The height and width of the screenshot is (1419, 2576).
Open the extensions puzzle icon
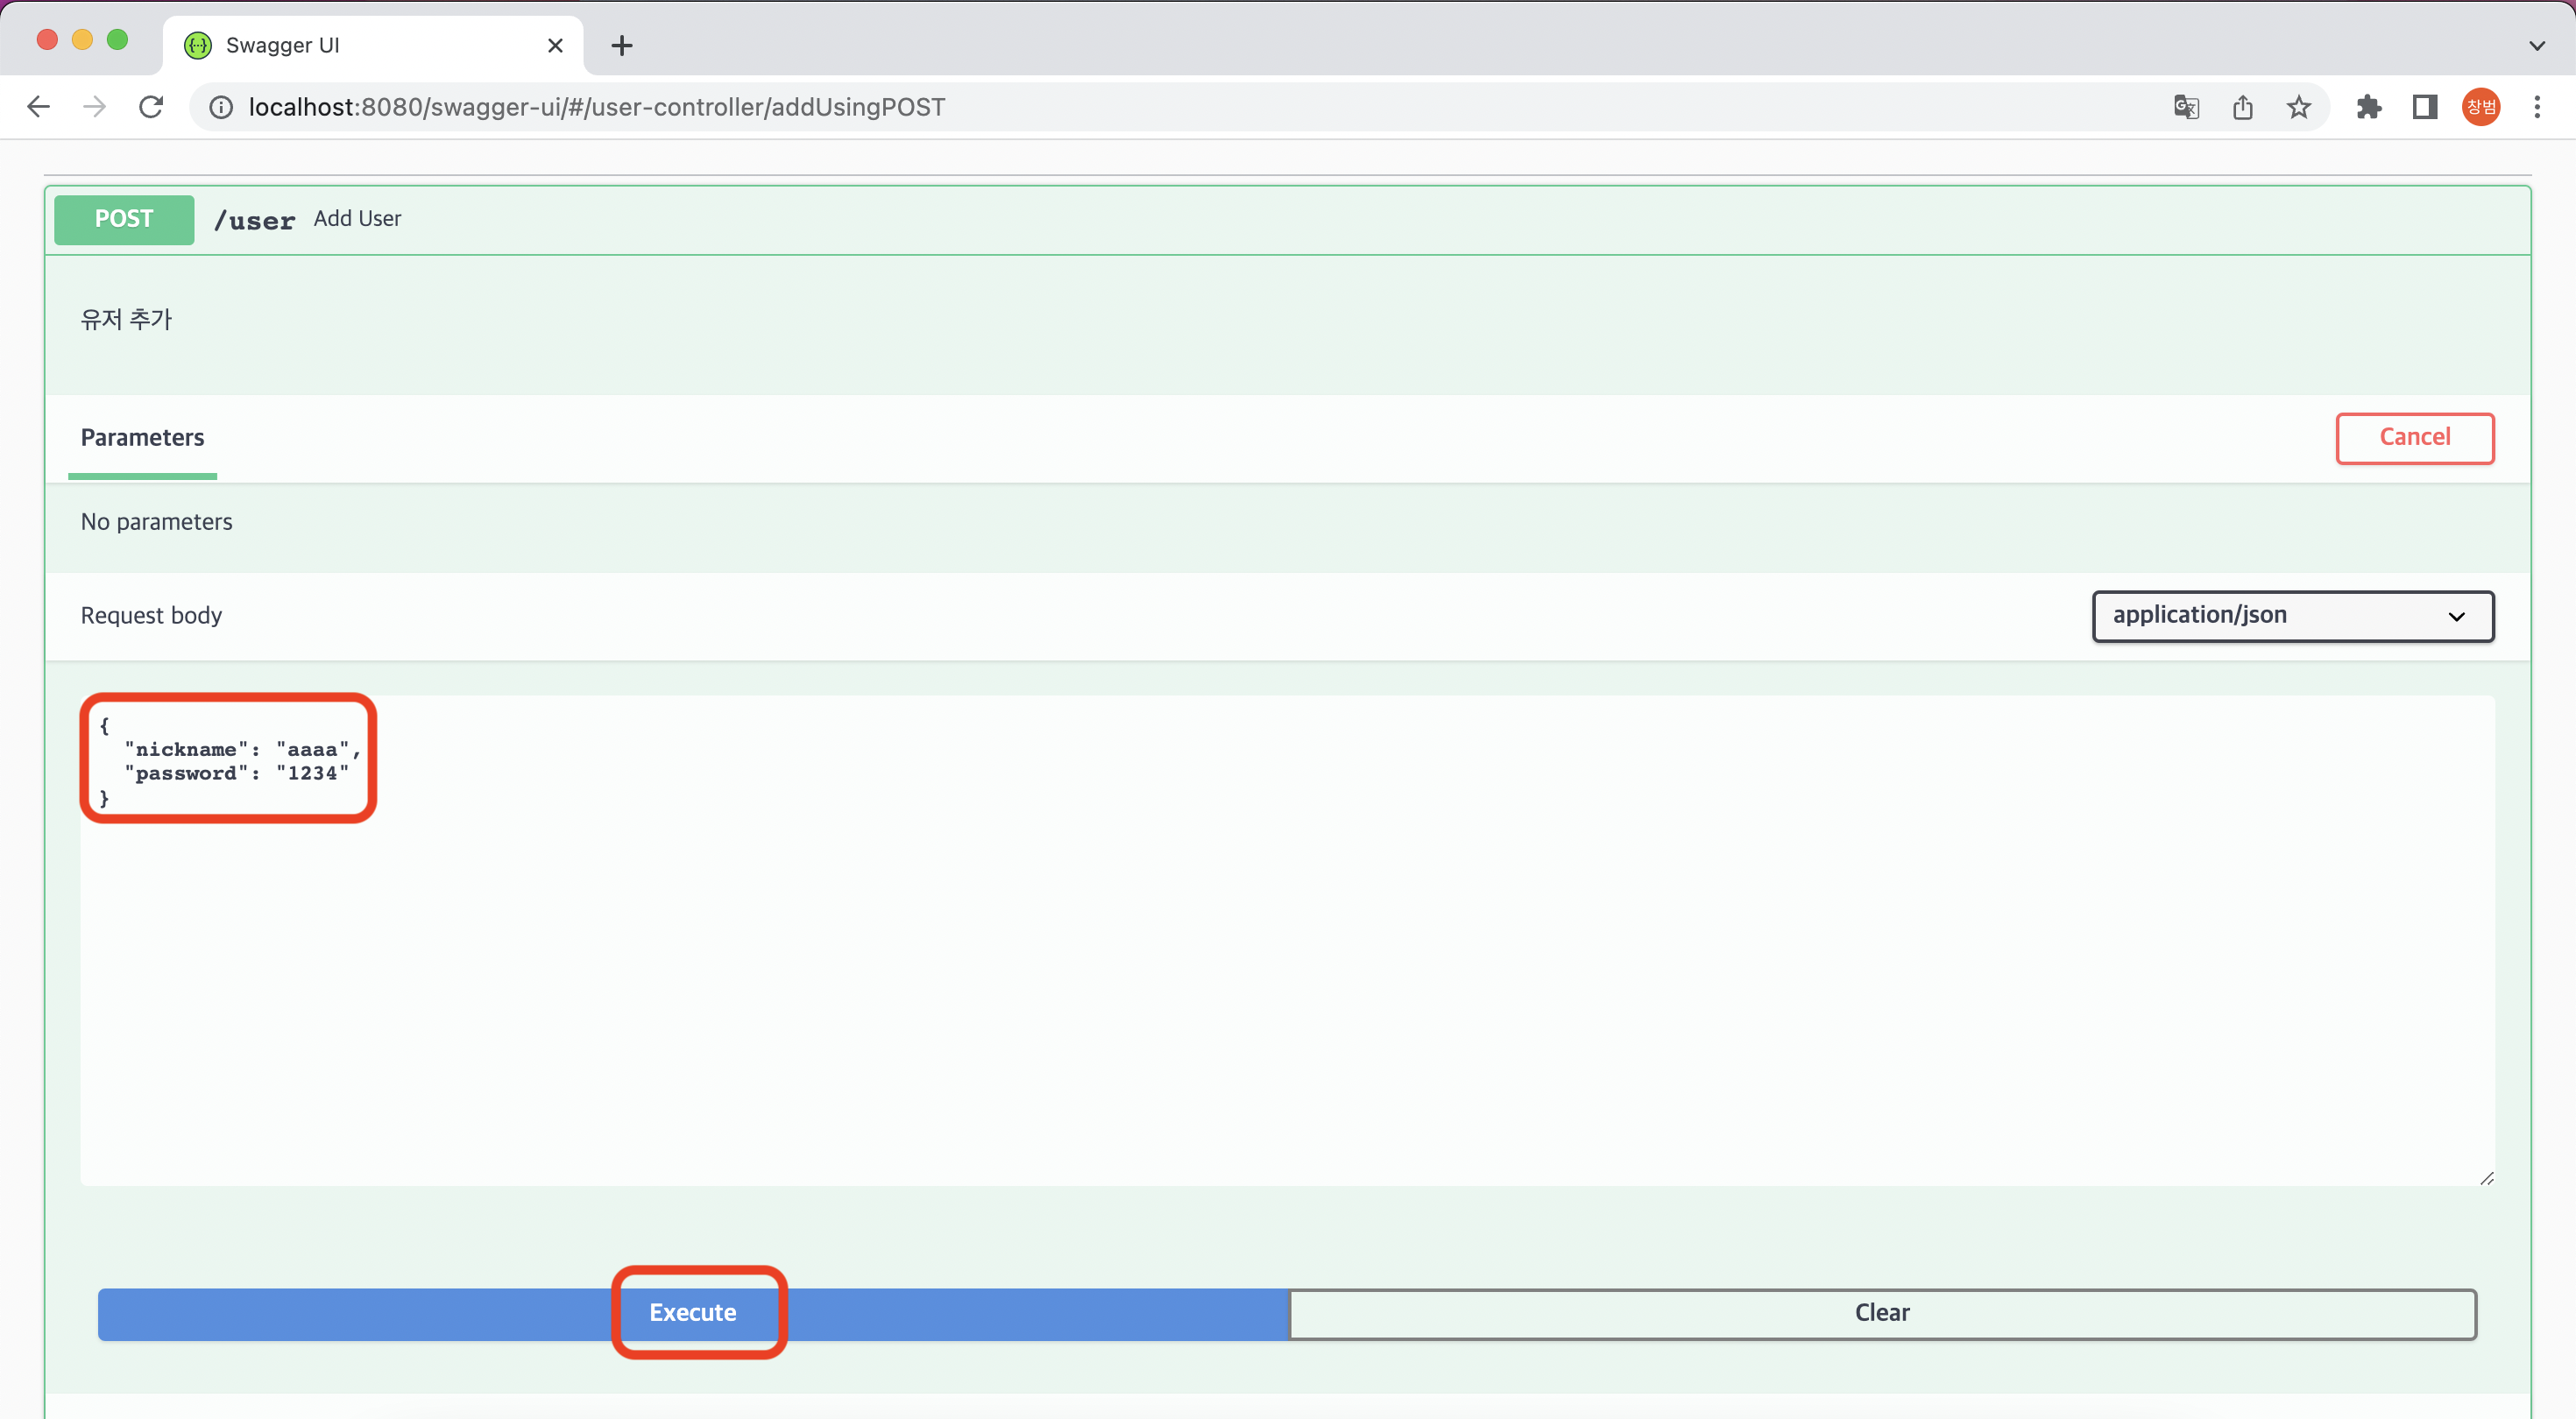[x=2368, y=107]
